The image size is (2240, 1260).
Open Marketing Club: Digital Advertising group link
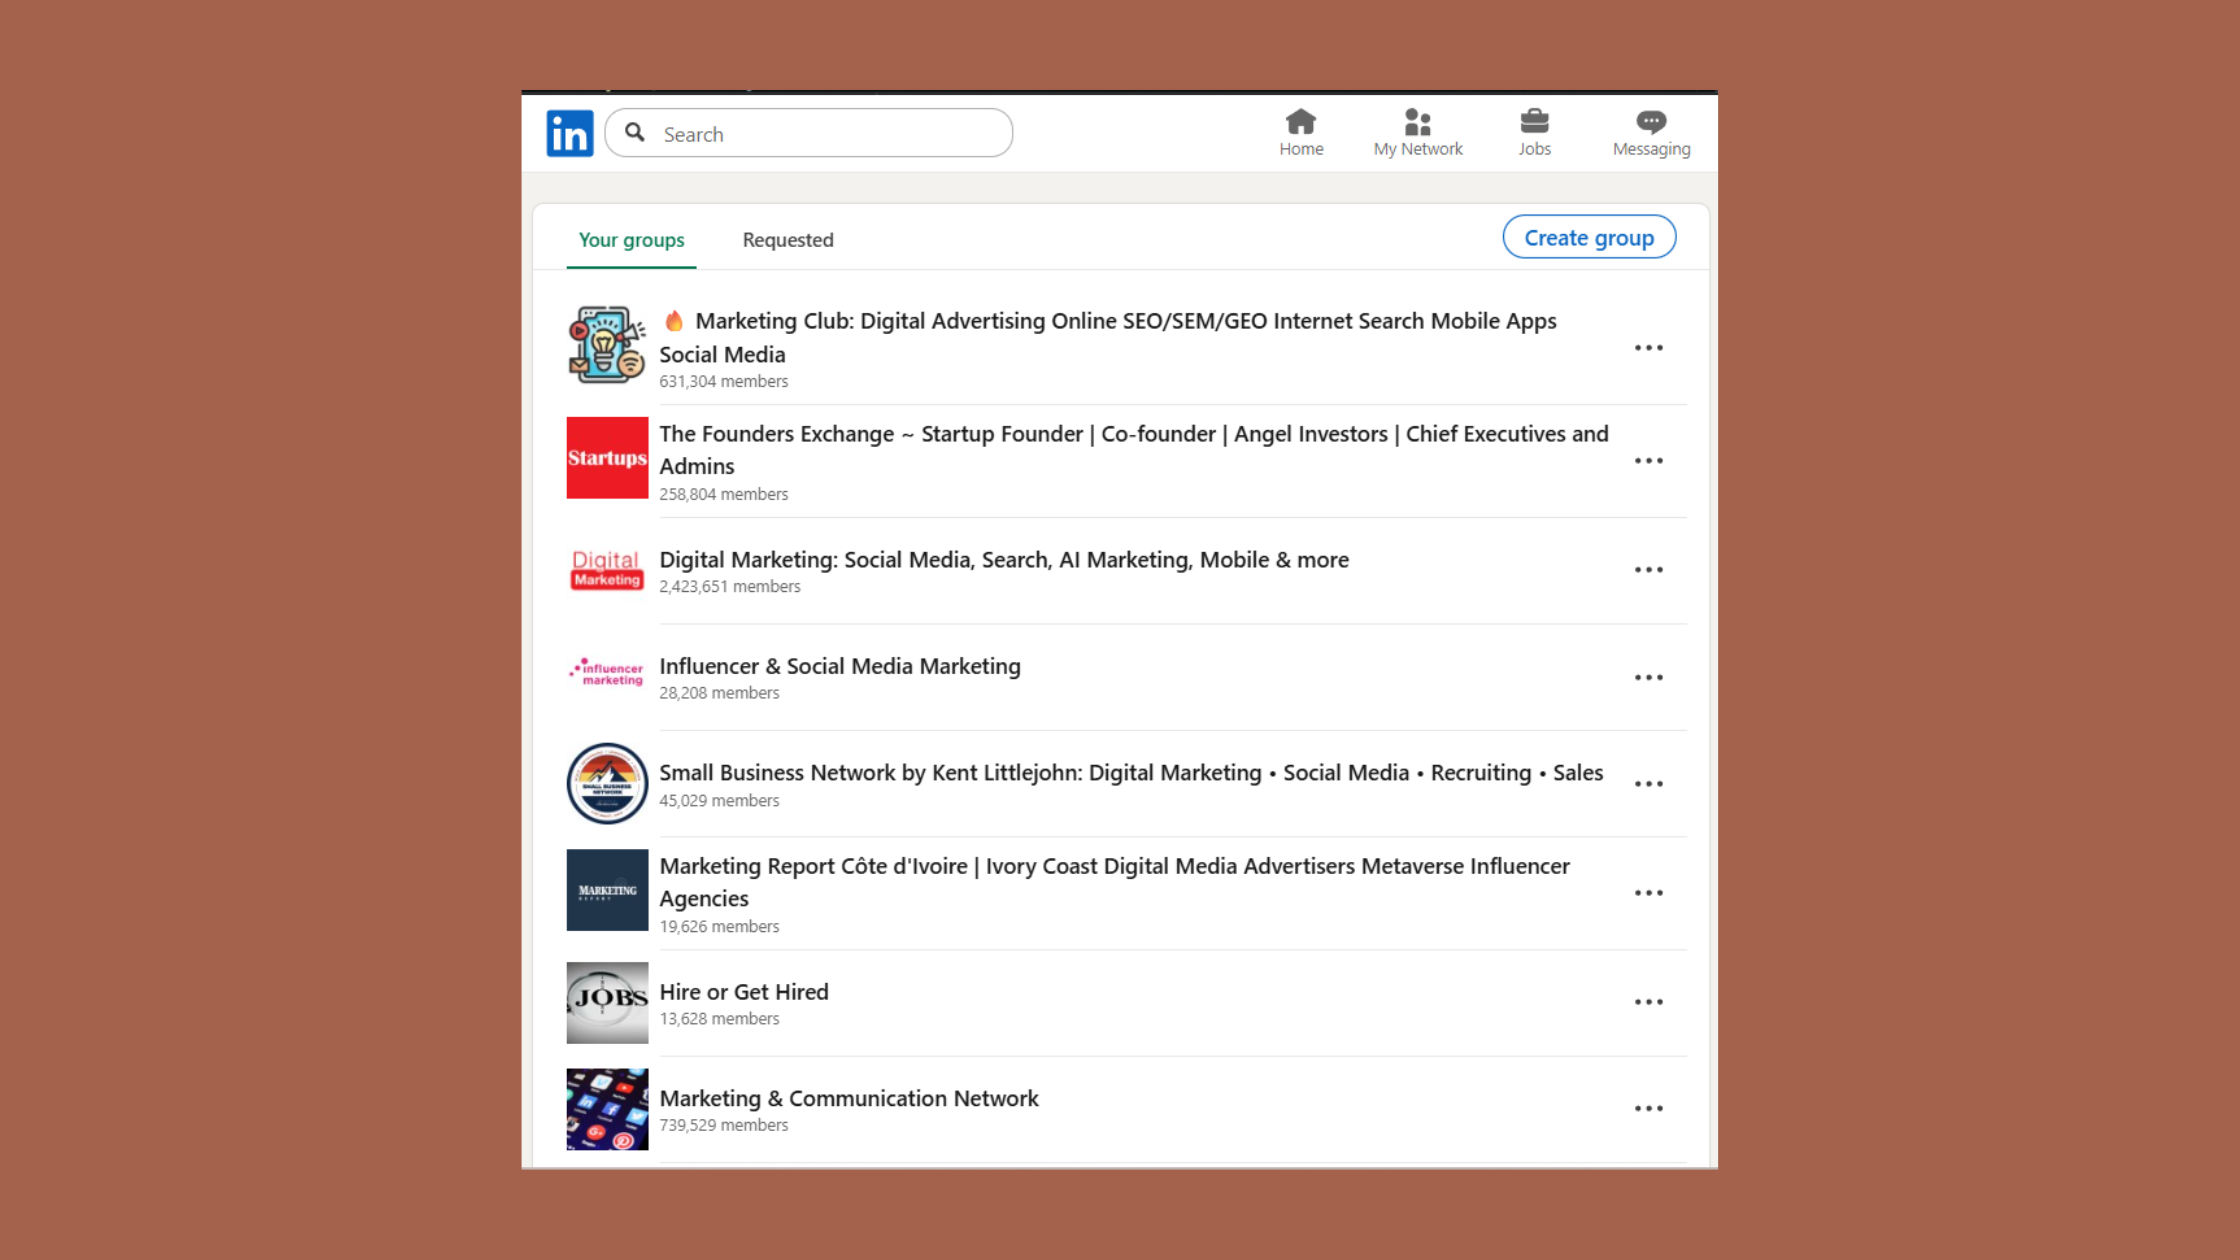[1108, 337]
